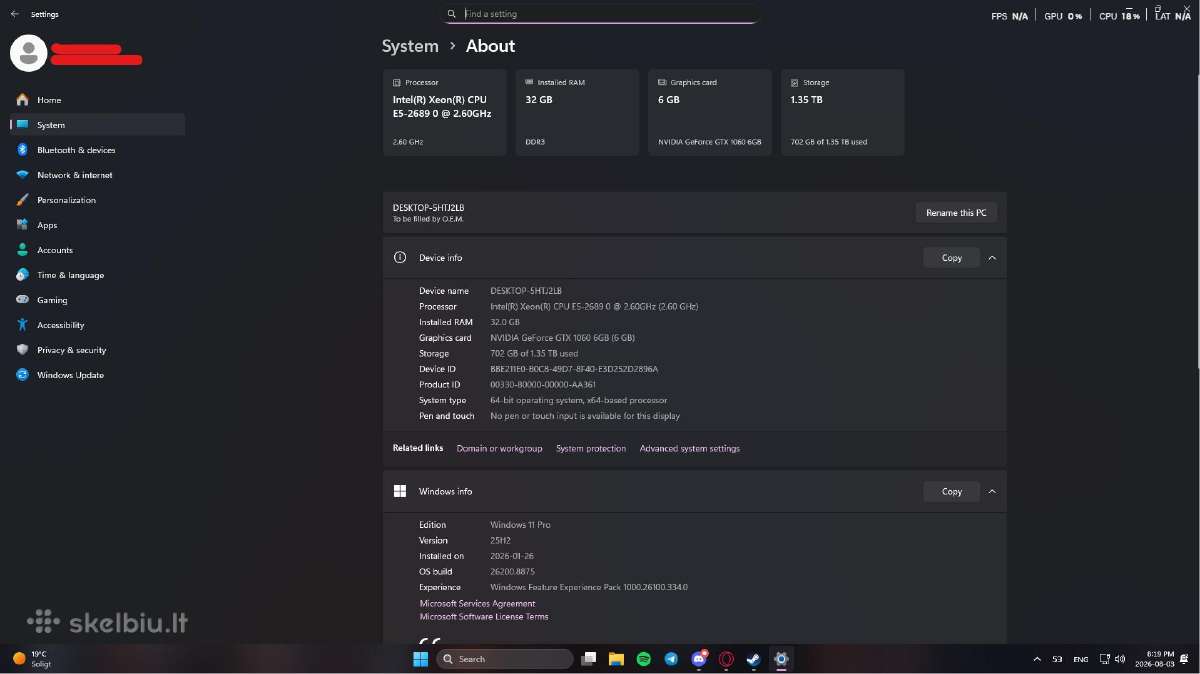Viewport: 1200px width, 674px height.
Task: Open Domain or workgroup link
Action: point(499,449)
